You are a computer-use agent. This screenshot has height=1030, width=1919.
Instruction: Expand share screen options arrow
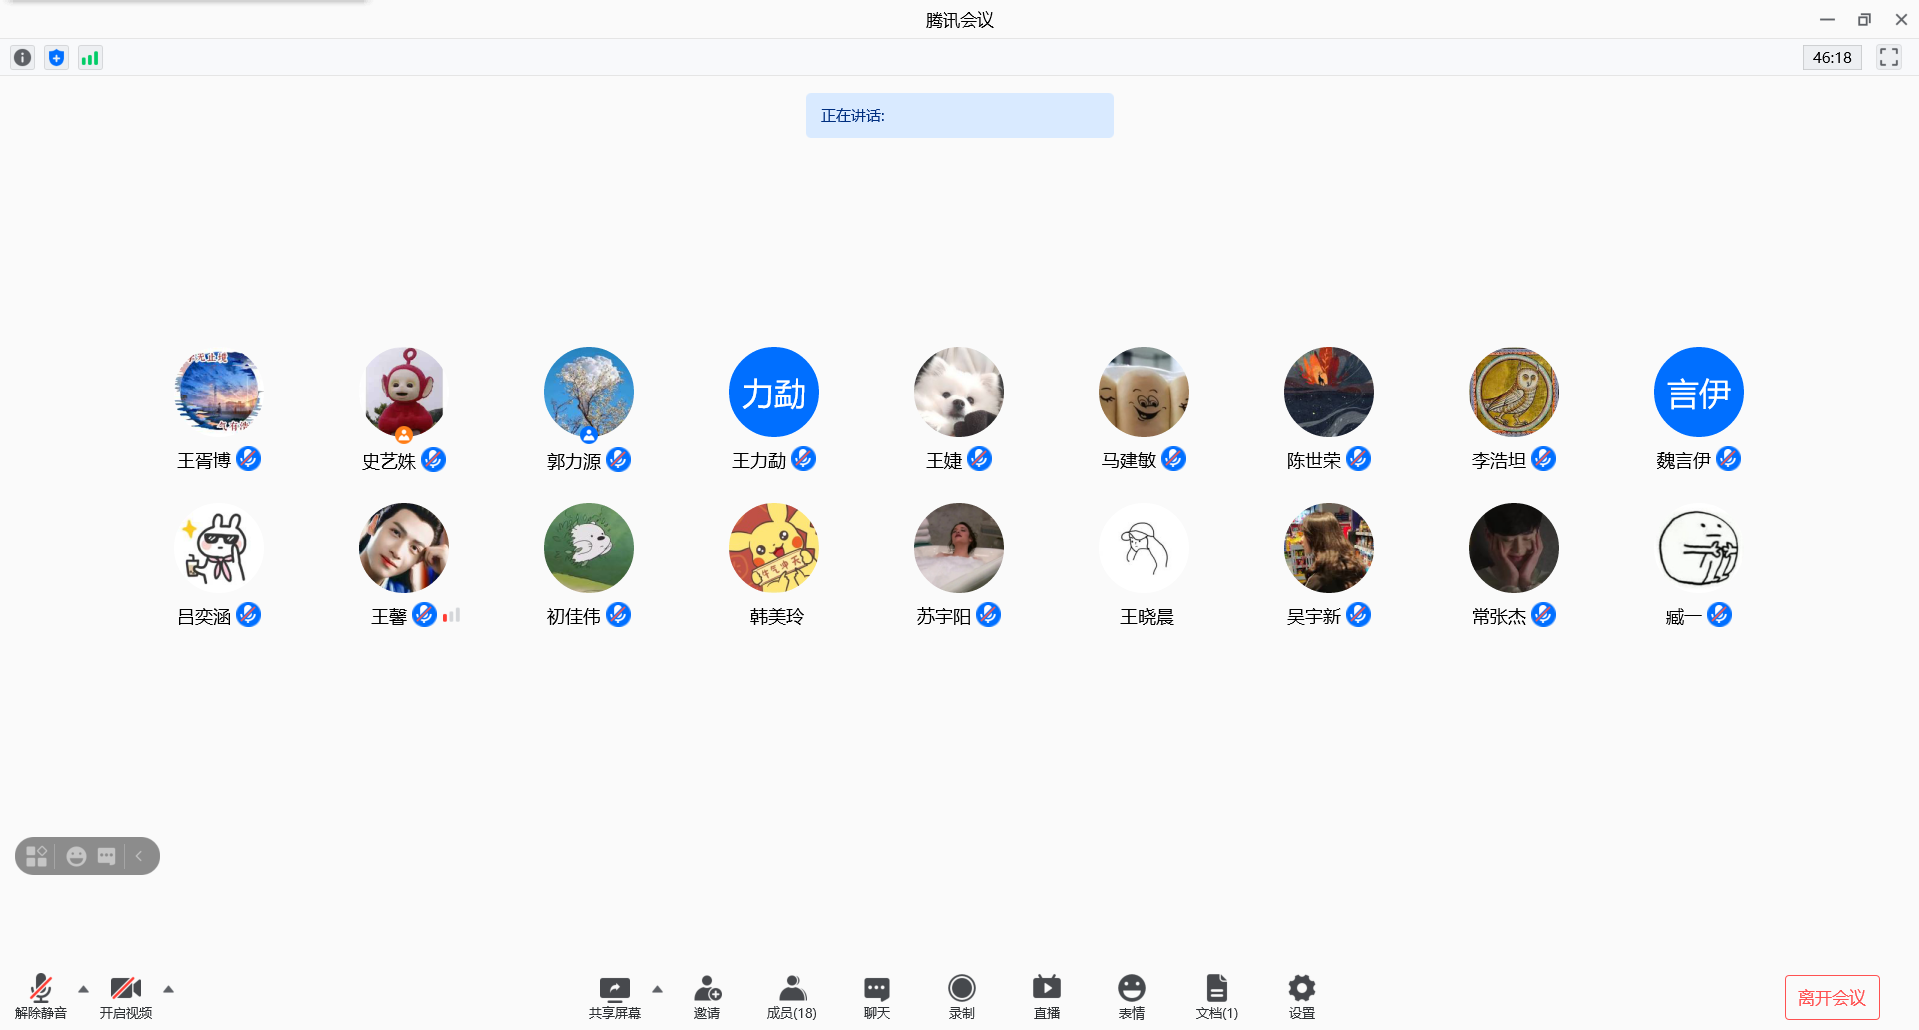click(x=657, y=989)
